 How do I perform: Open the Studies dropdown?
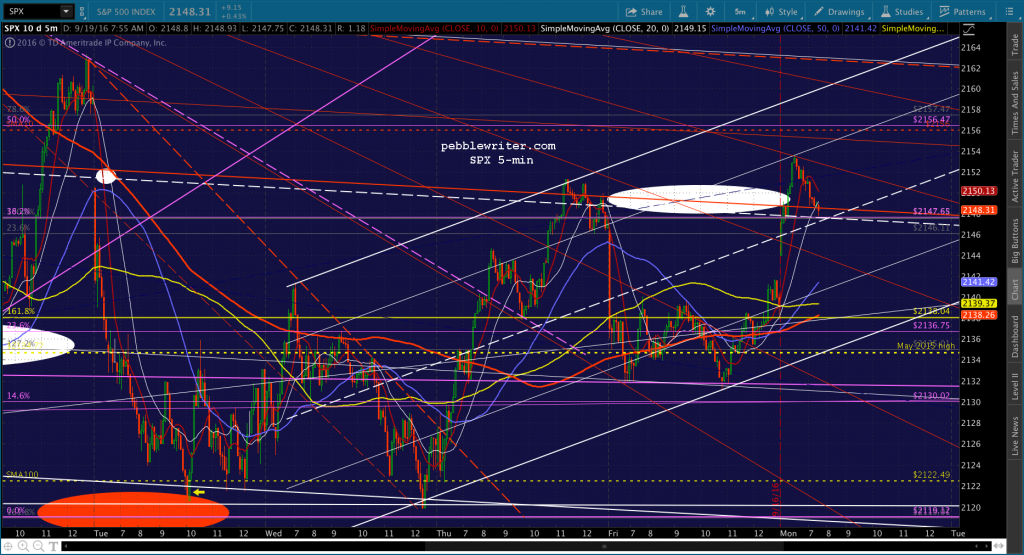pyautogui.click(x=902, y=12)
